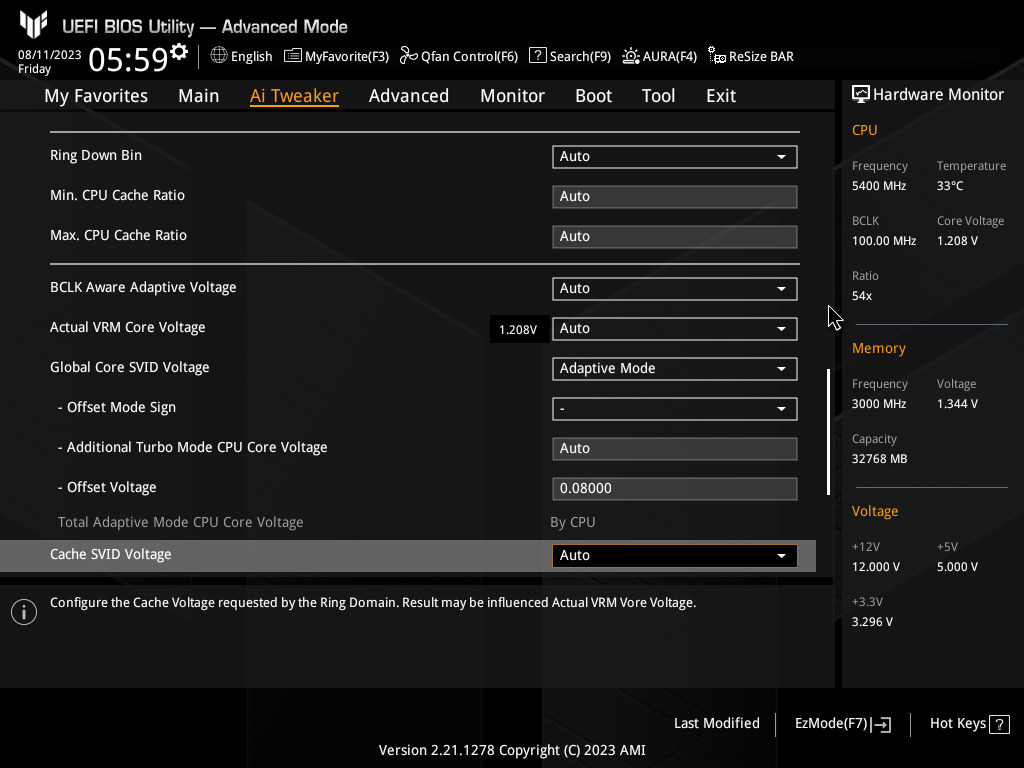Click Version 2.21.1278 copyright text
This screenshot has height=768, width=1024.
point(512,750)
